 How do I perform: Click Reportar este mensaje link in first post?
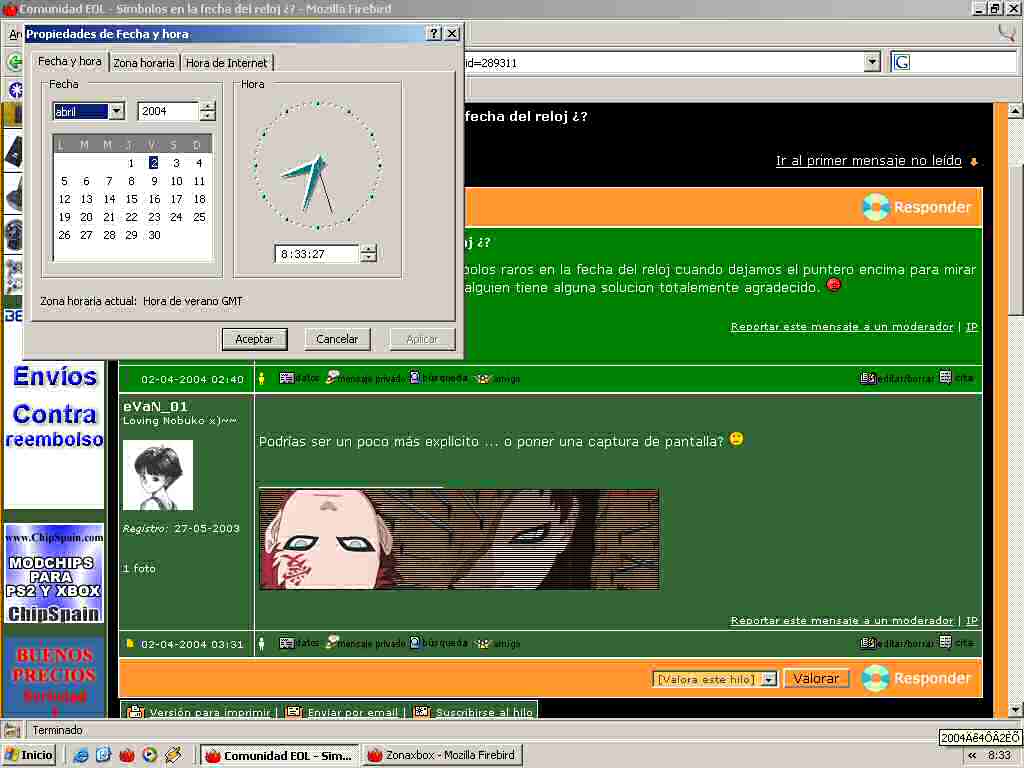coord(842,327)
